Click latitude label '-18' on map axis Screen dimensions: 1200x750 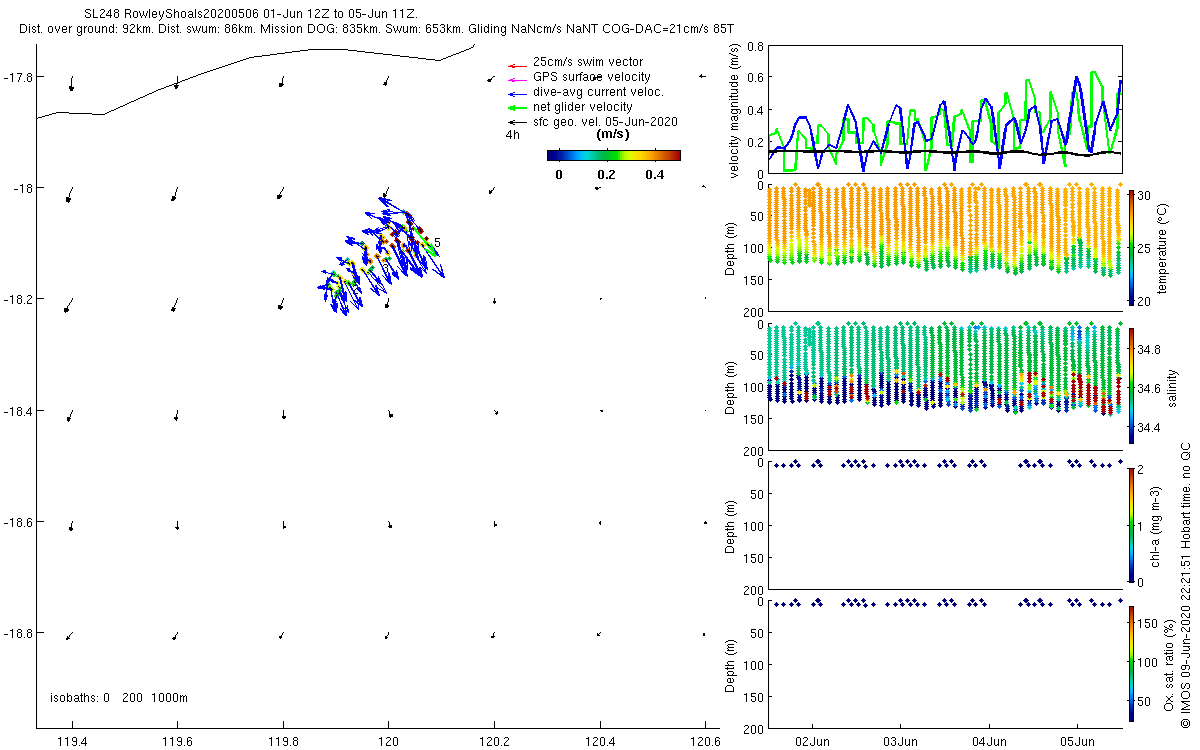23,188
